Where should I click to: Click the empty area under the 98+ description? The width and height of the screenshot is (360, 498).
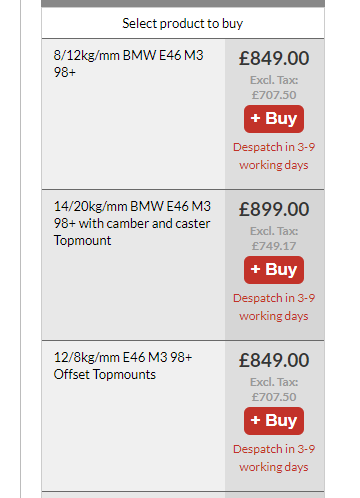[x=133, y=133]
